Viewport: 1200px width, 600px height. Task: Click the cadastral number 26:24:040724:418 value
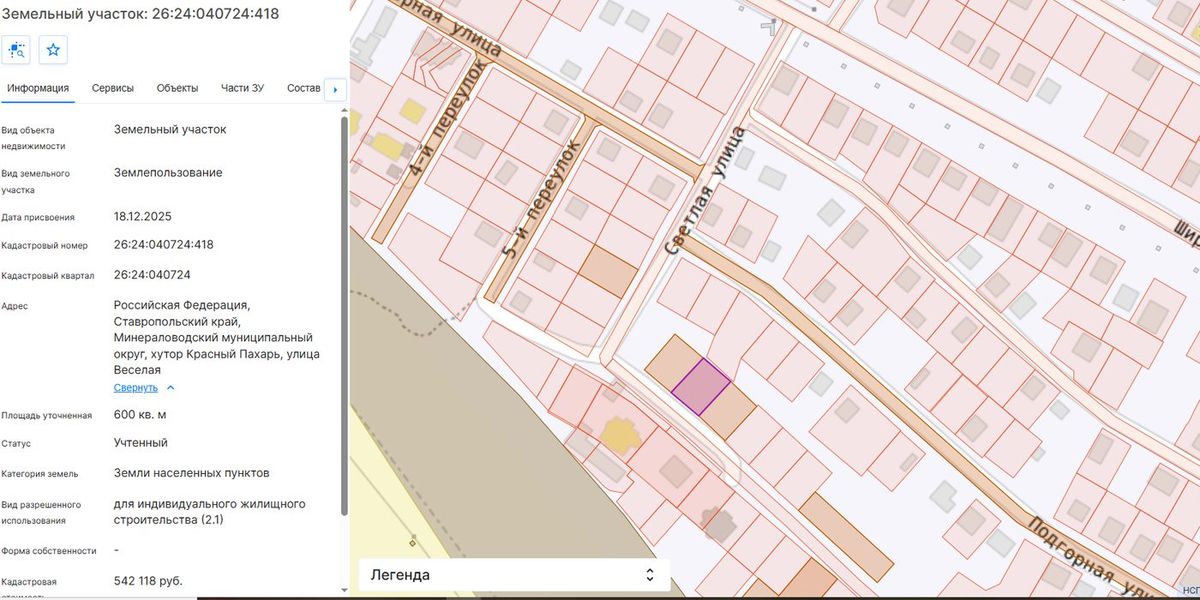pyautogui.click(x=164, y=245)
